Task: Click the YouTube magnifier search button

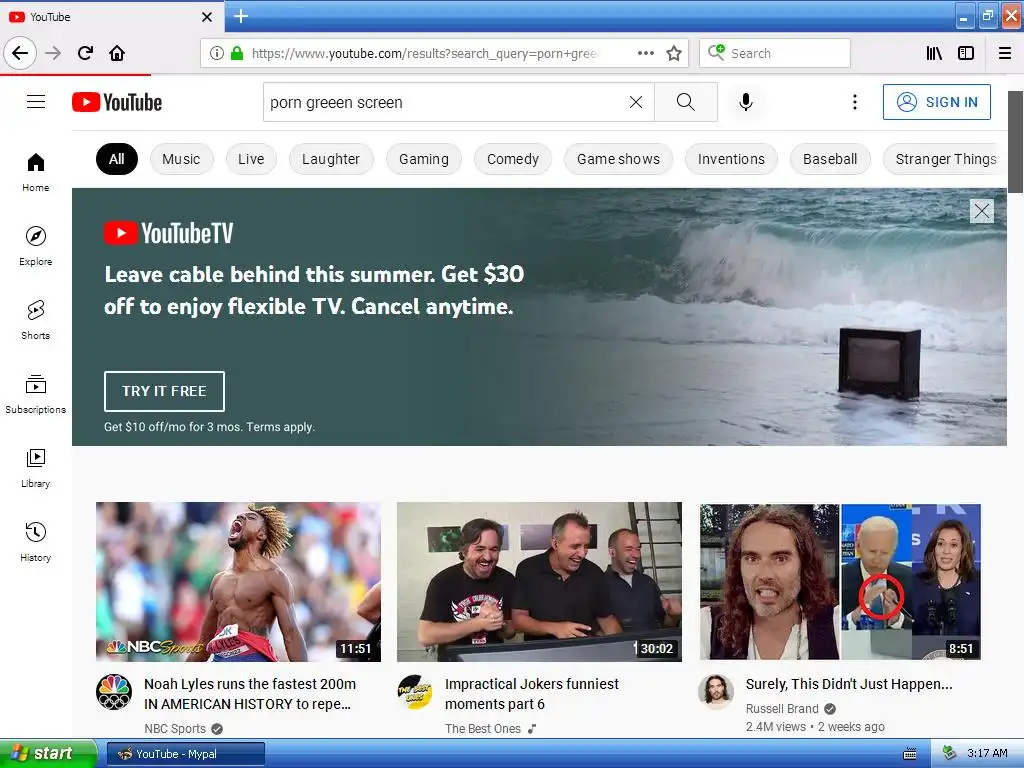Action: tap(686, 102)
